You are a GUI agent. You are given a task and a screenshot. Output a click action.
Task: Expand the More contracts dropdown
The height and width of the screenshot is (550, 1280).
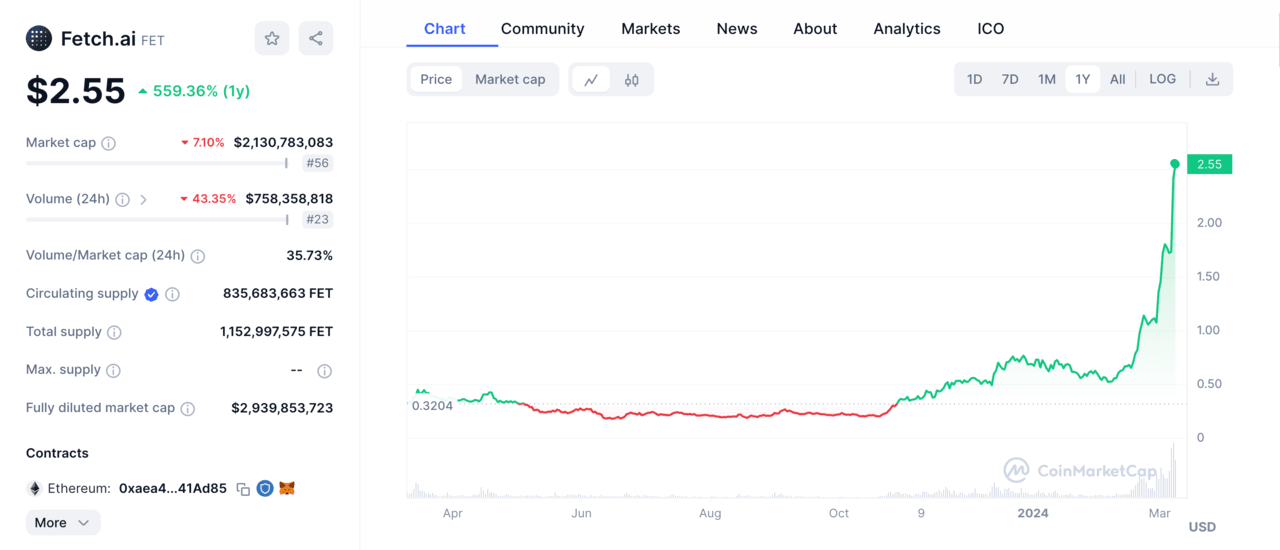pos(62,522)
